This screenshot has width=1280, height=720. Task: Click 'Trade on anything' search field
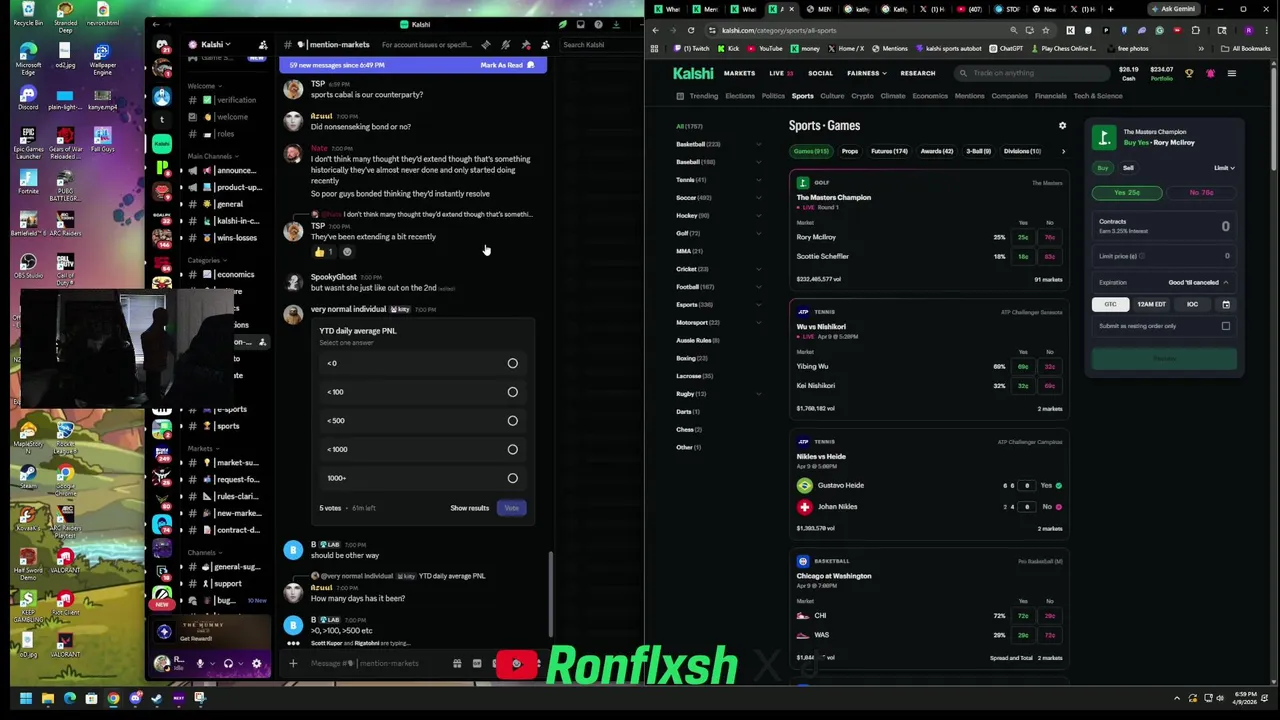[1030, 73]
